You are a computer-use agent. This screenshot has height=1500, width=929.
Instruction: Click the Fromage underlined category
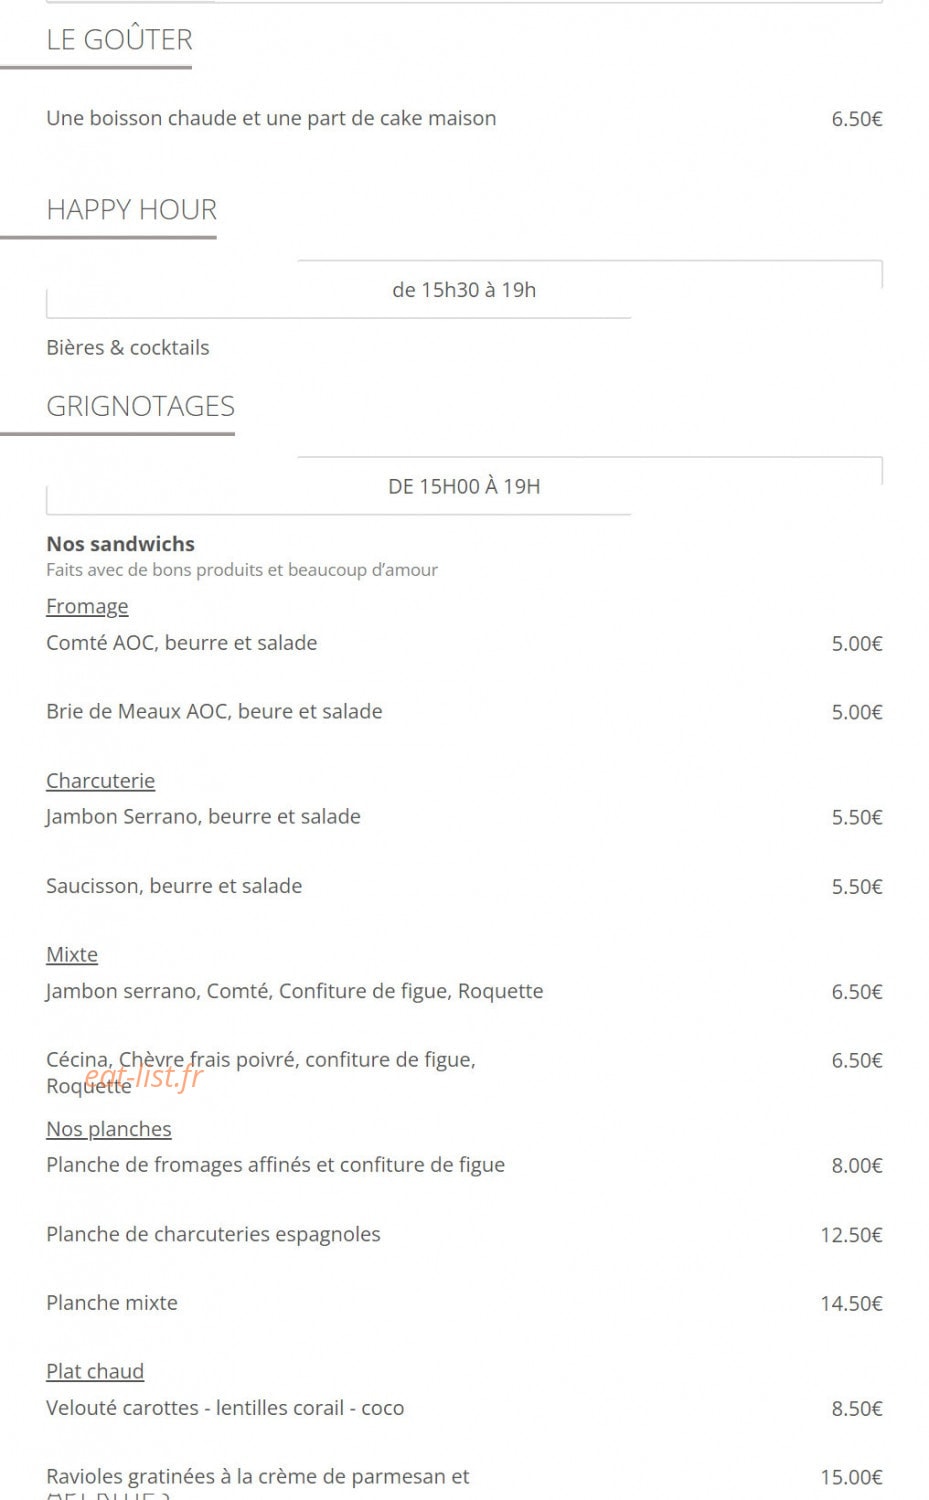click(x=87, y=607)
